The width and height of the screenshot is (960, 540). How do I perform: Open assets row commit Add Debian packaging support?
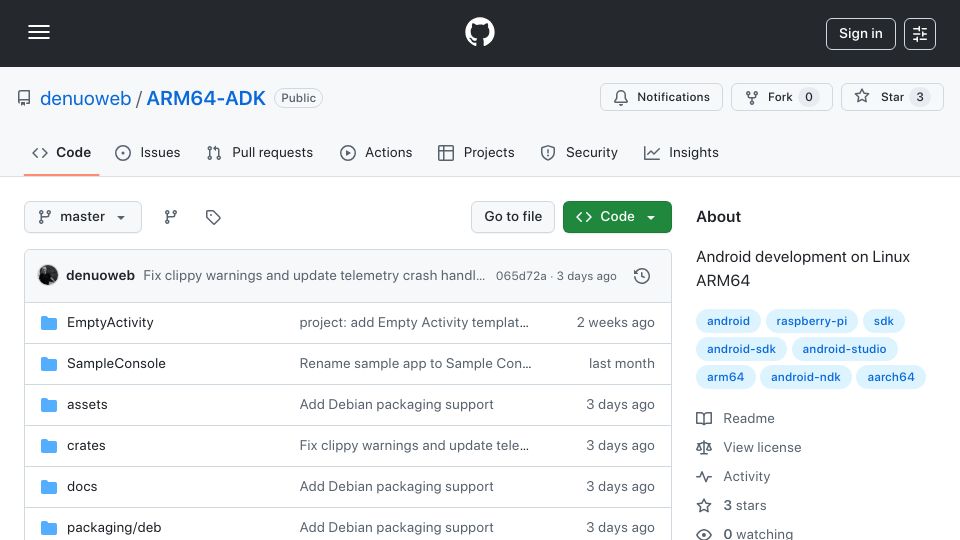(x=396, y=405)
